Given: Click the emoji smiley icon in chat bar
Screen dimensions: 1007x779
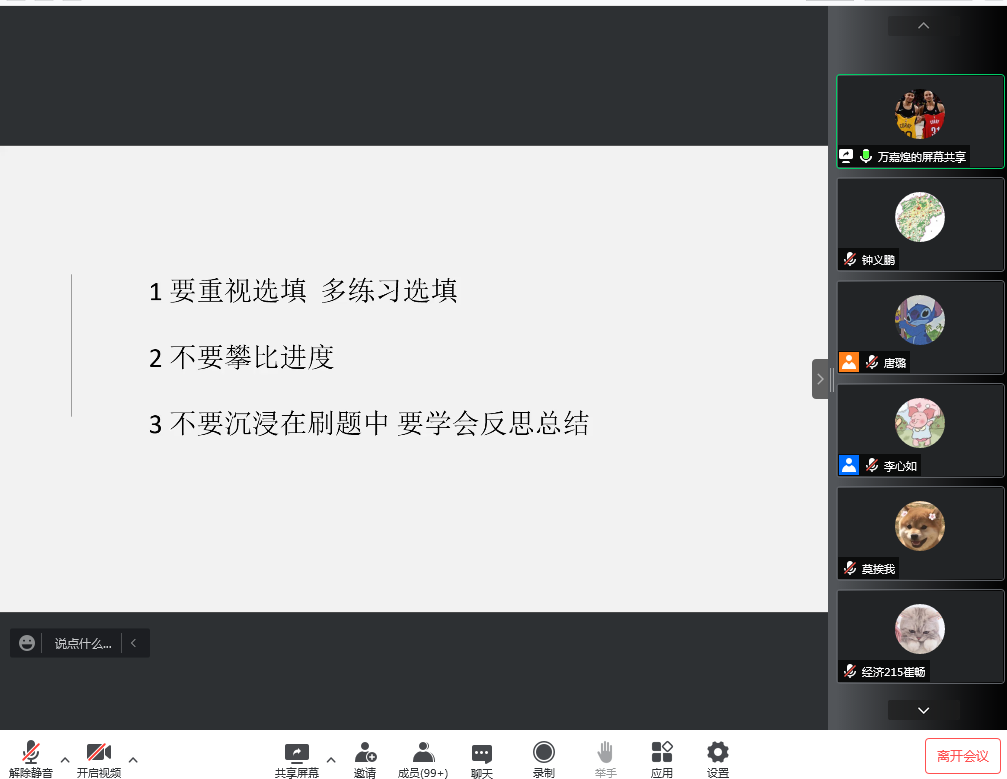Looking at the screenshot, I should point(27,643).
